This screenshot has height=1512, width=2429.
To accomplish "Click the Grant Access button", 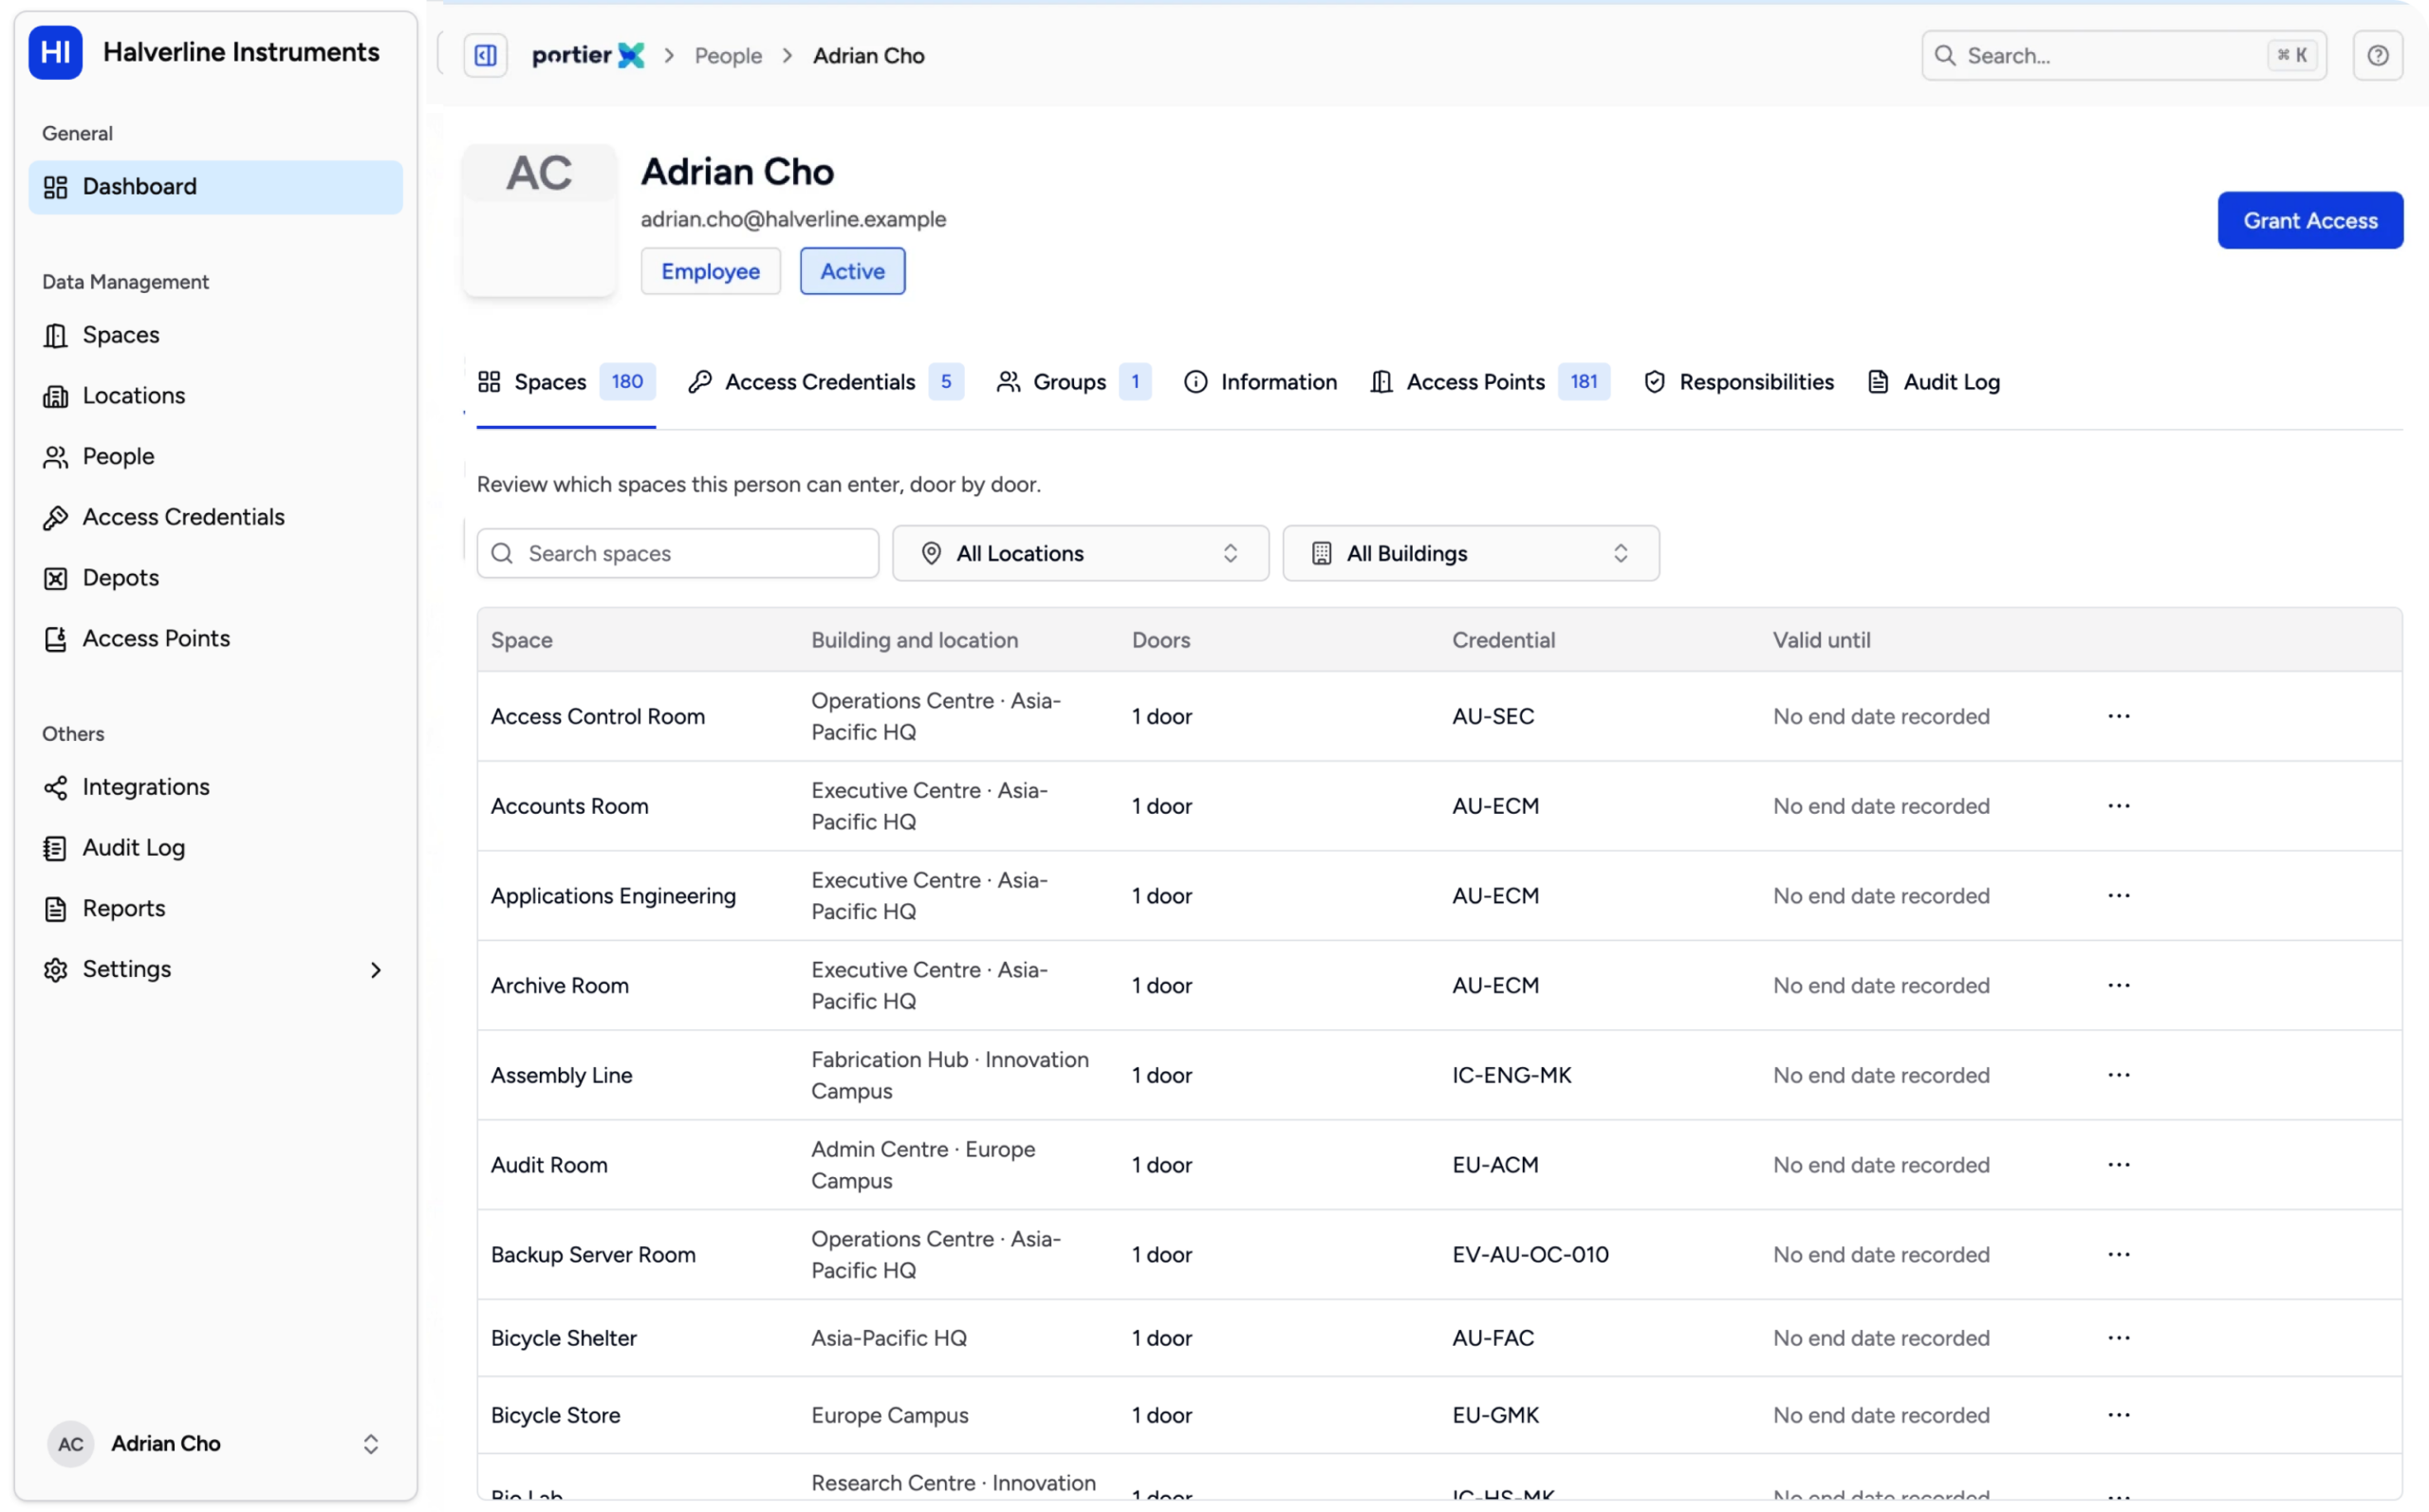I will click(2309, 220).
